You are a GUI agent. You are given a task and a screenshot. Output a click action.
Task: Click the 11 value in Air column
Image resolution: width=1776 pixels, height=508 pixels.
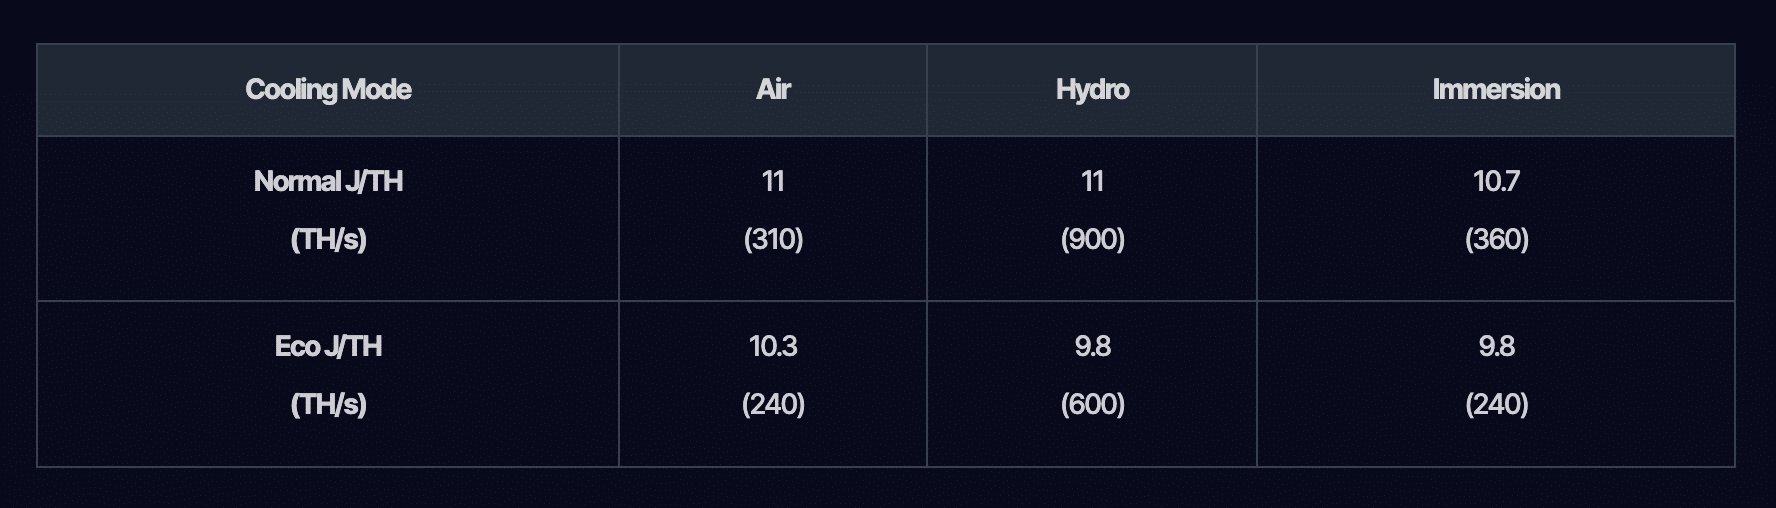pyautogui.click(x=773, y=181)
